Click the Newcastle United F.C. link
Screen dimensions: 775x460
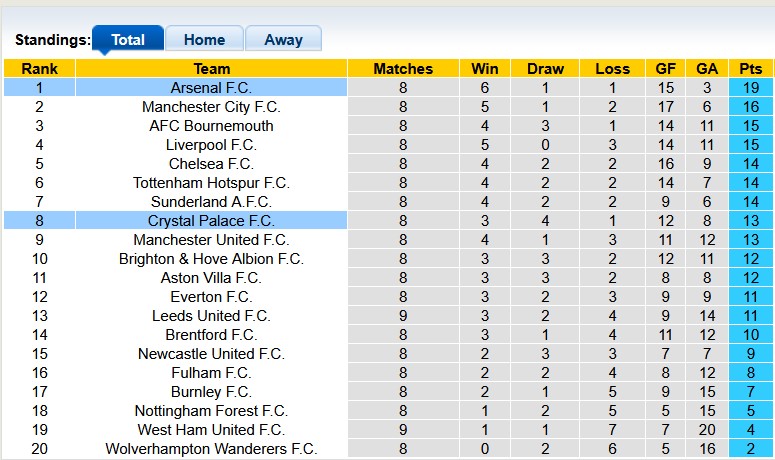(211, 354)
